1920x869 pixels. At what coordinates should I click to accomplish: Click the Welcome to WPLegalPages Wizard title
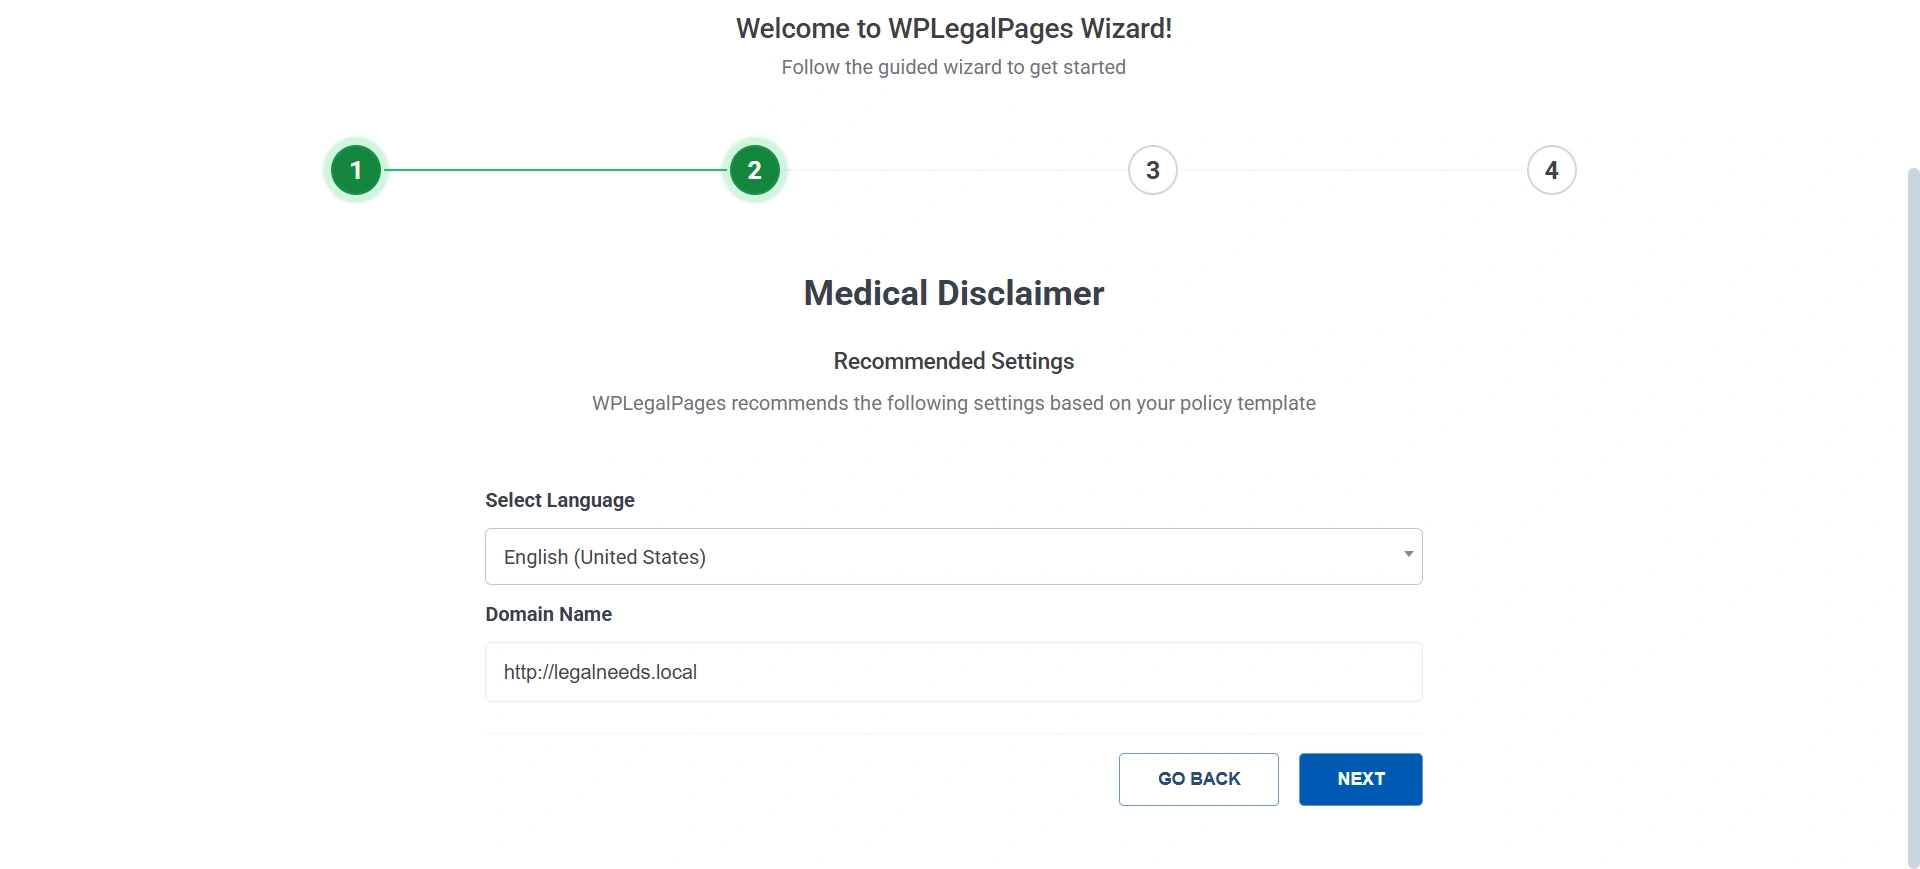(x=953, y=28)
